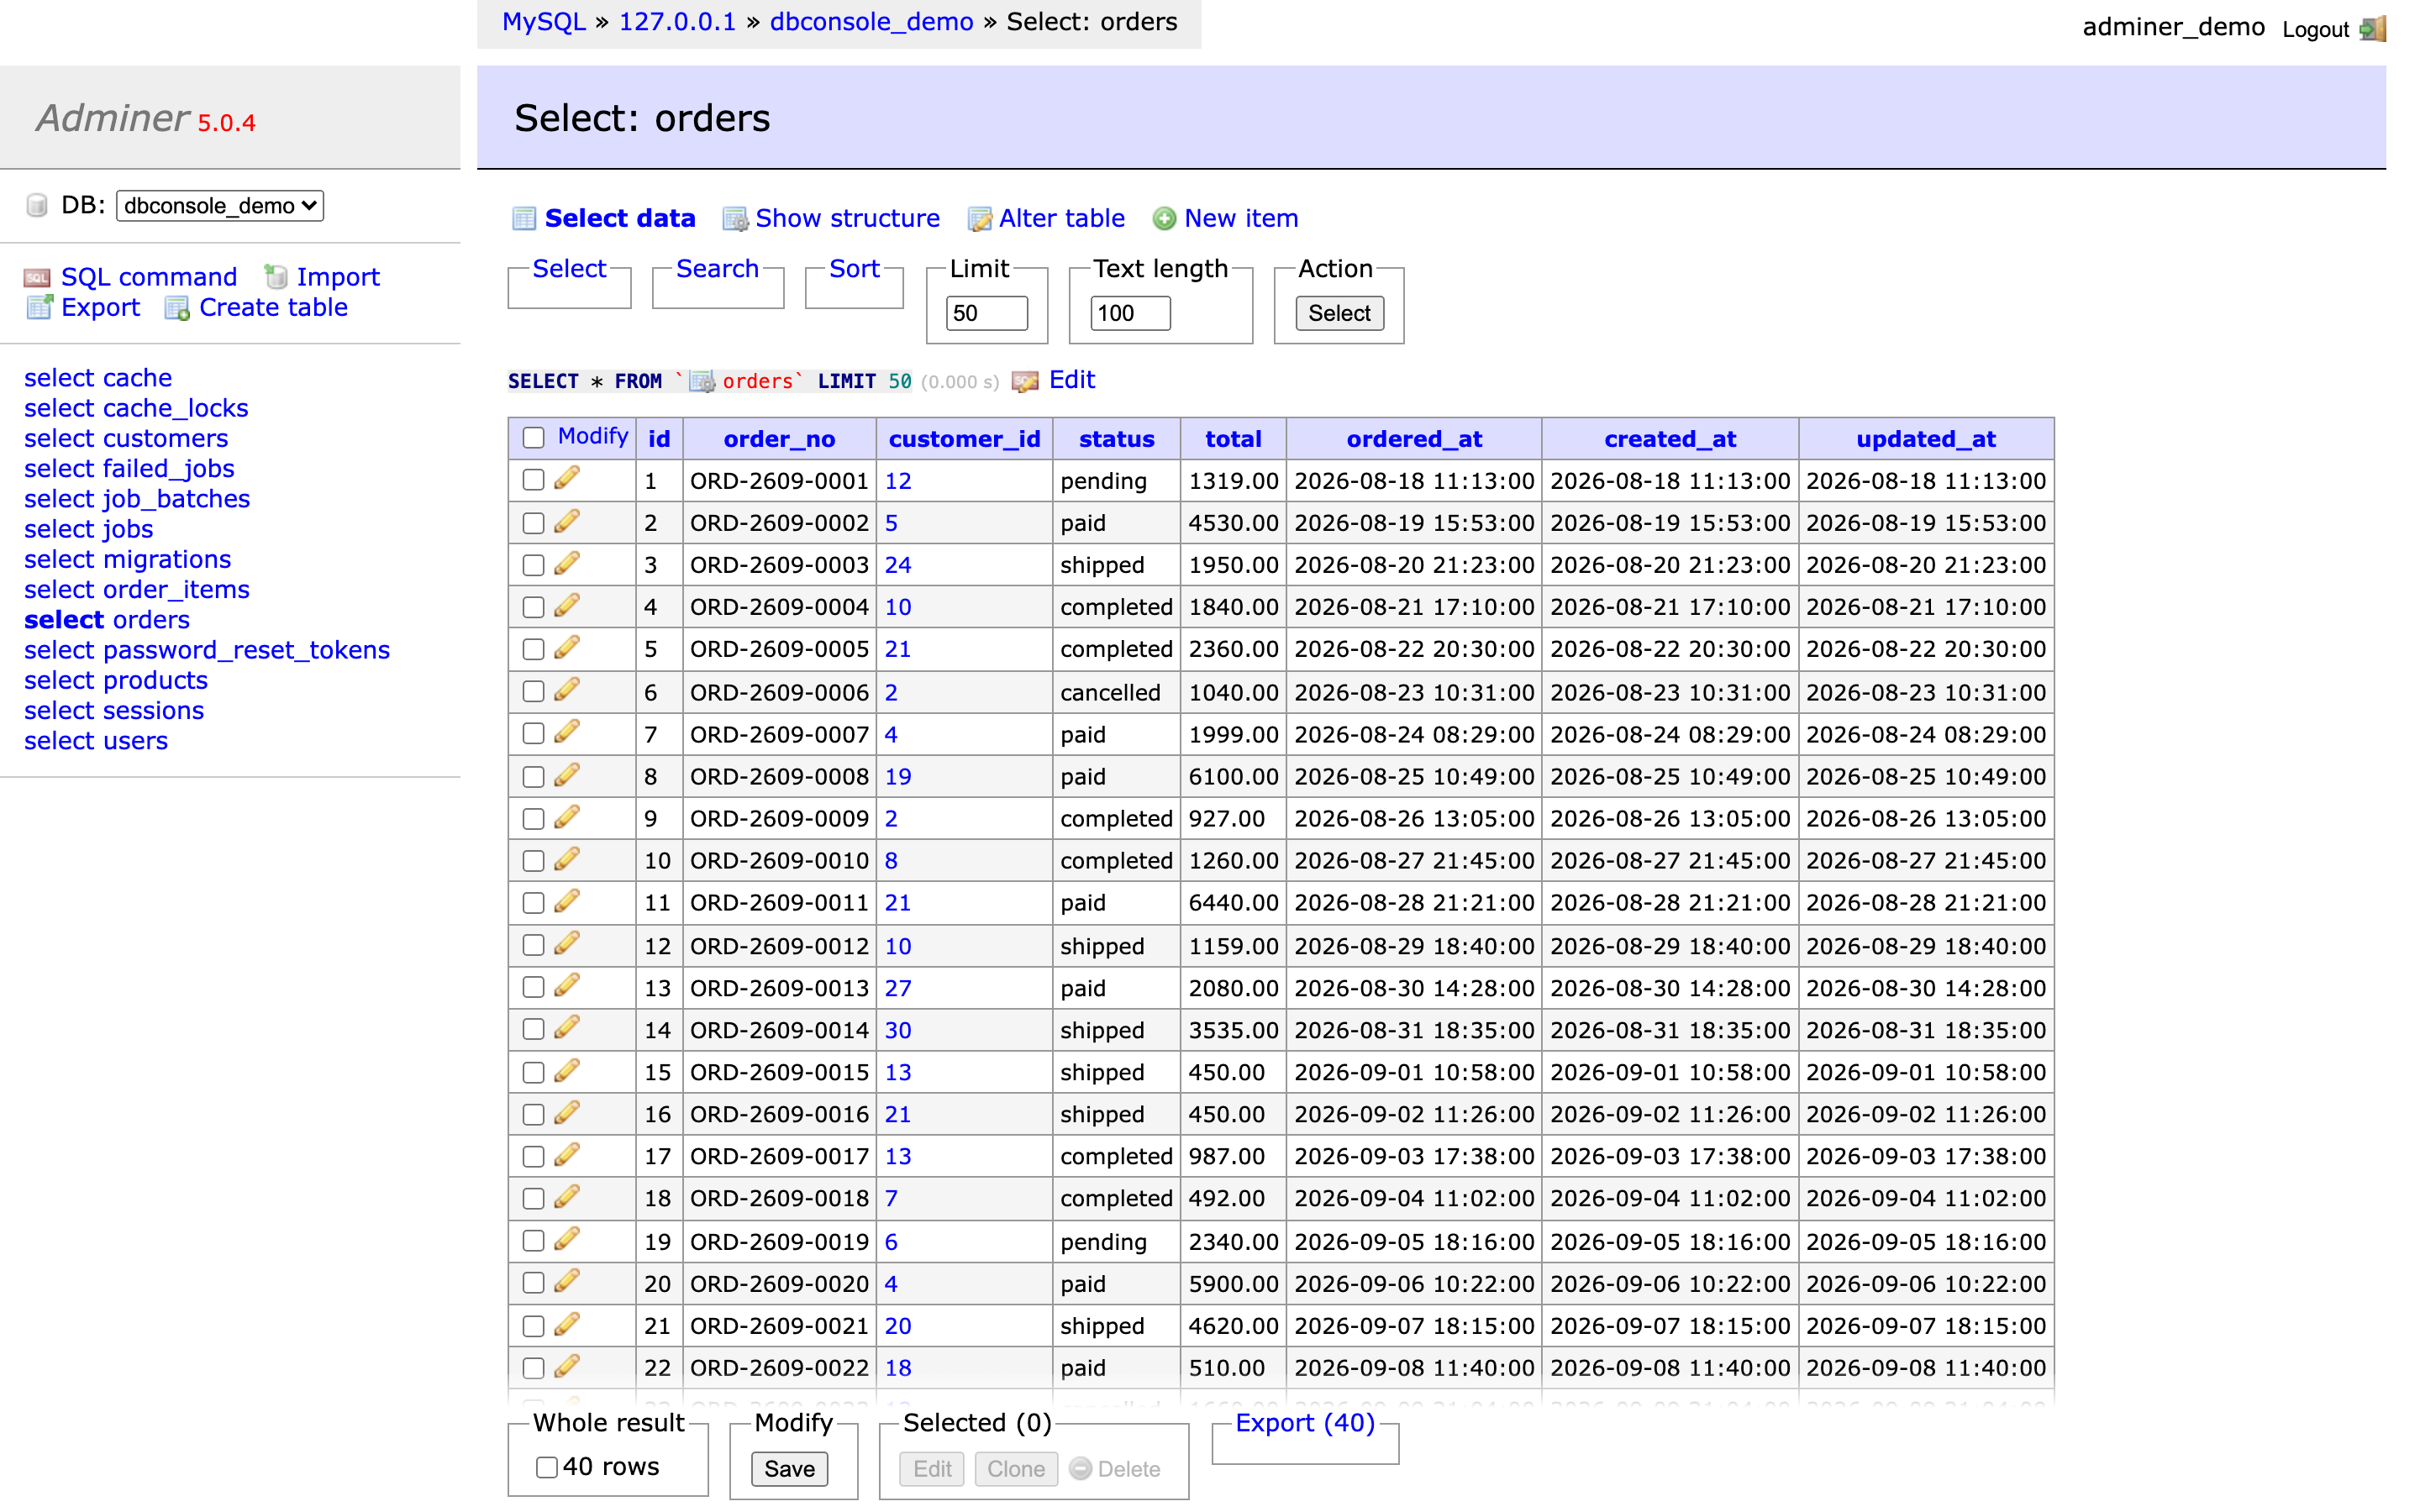Click the SQL command icon
The image size is (2420, 1512).
point(37,277)
